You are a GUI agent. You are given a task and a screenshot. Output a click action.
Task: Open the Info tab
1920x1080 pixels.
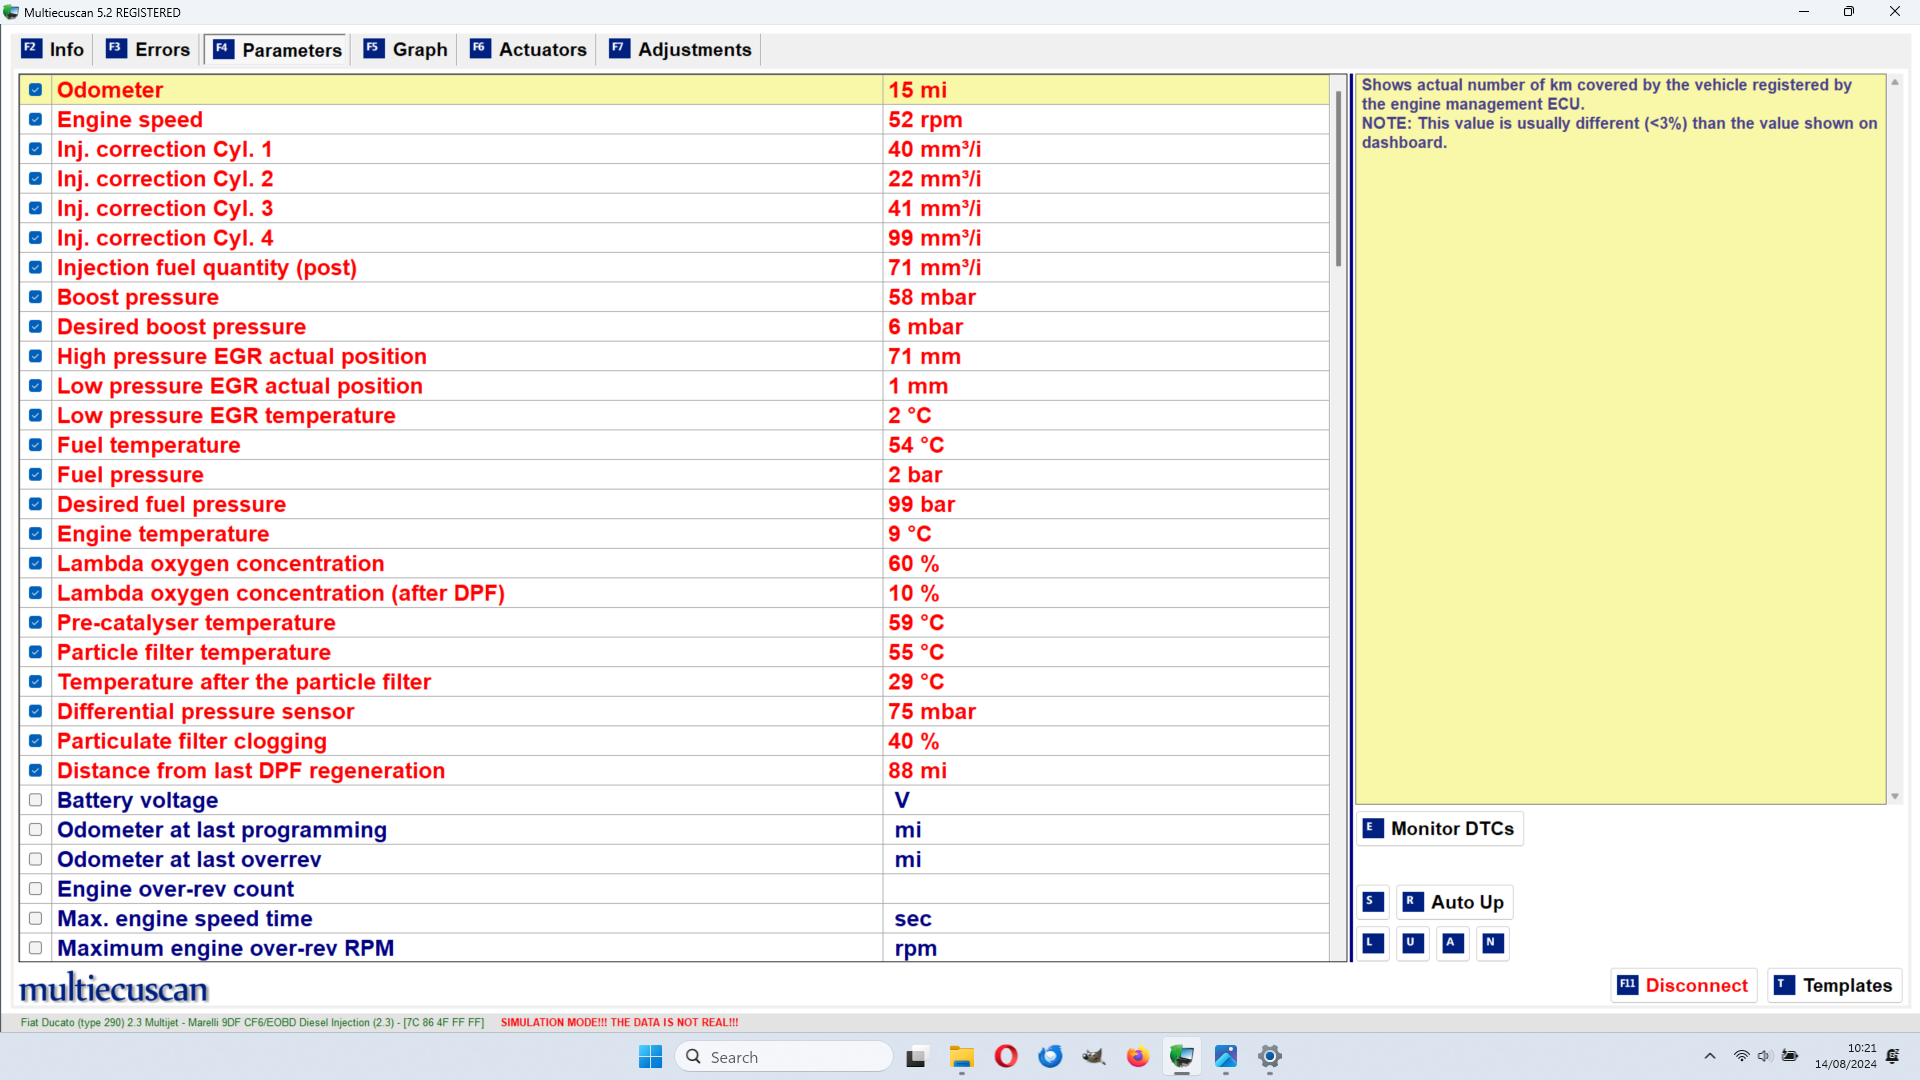point(54,50)
